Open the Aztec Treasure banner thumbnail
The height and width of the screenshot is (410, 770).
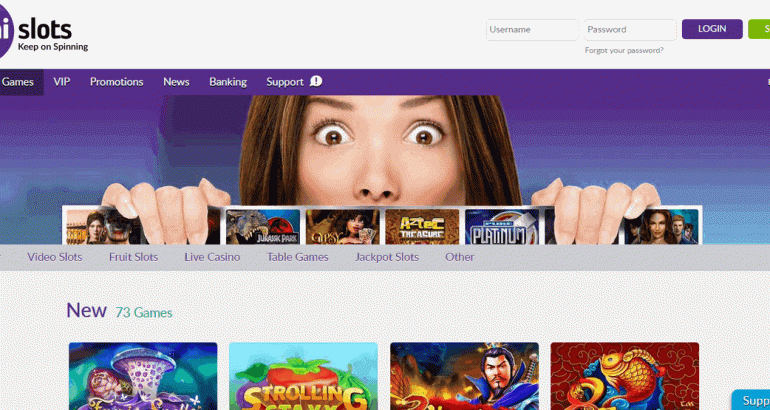point(422,227)
